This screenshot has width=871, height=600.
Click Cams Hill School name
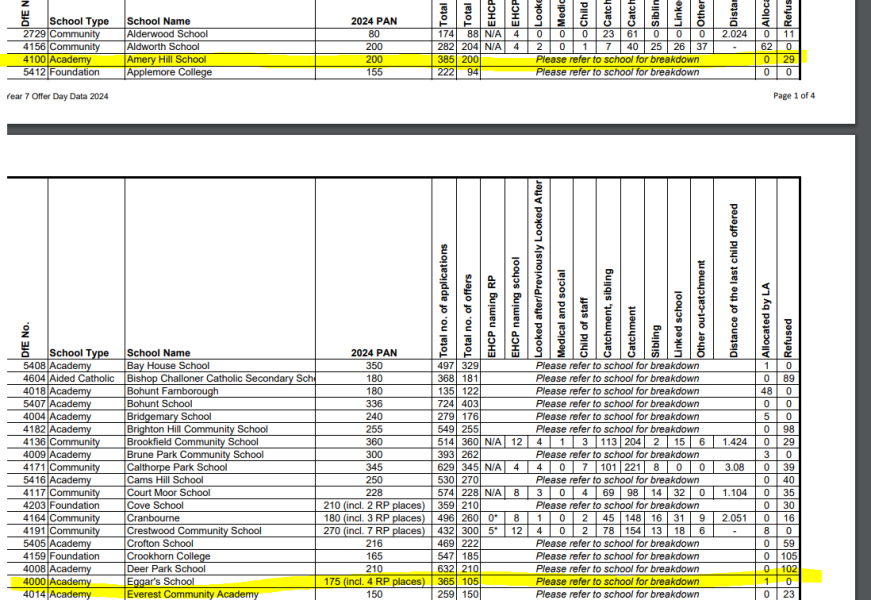coord(165,480)
